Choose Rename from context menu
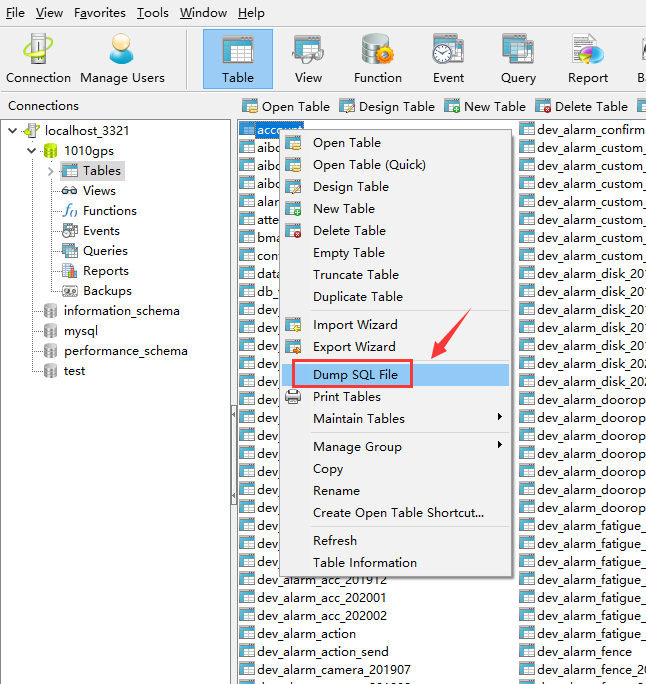The image size is (646, 684). coord(395,491)
